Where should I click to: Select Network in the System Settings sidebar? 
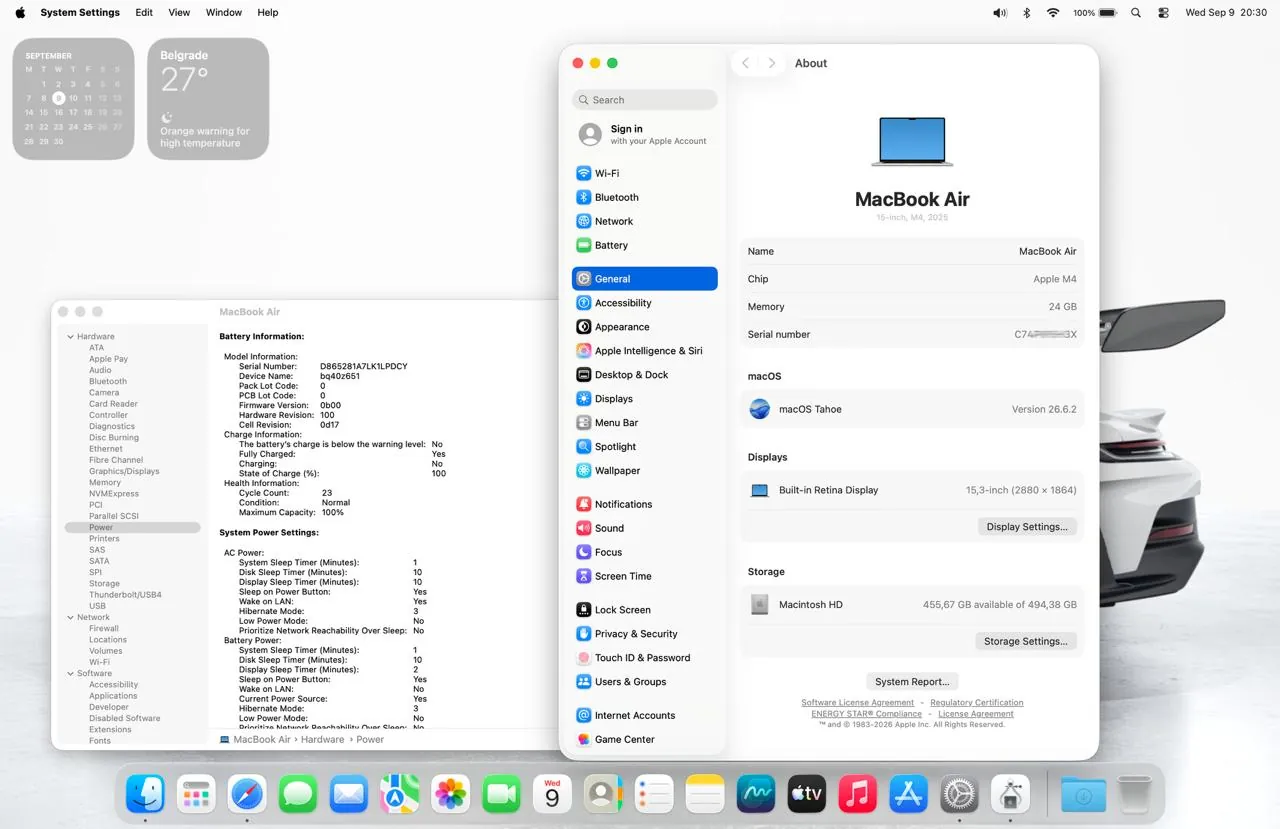click(644, 221)
